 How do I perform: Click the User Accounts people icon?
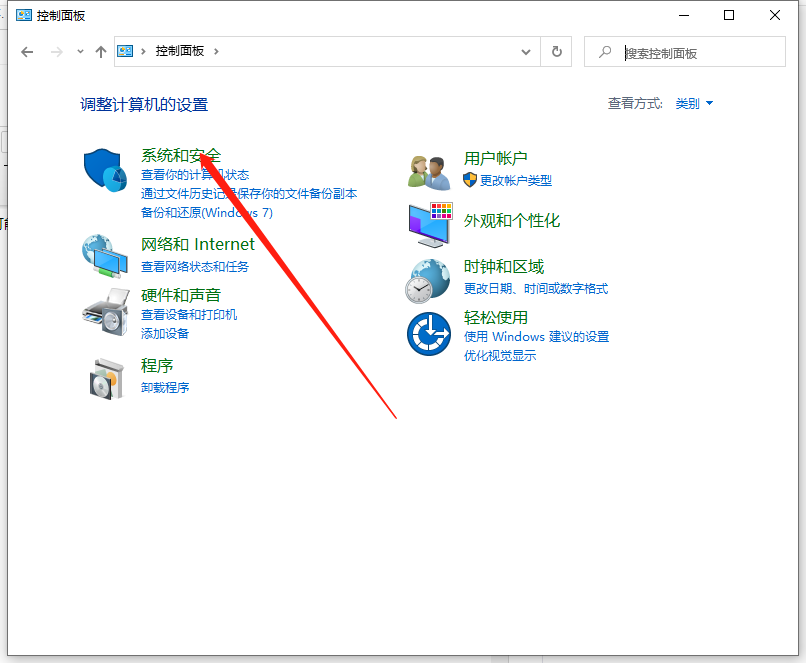click(x=428, y=170)
